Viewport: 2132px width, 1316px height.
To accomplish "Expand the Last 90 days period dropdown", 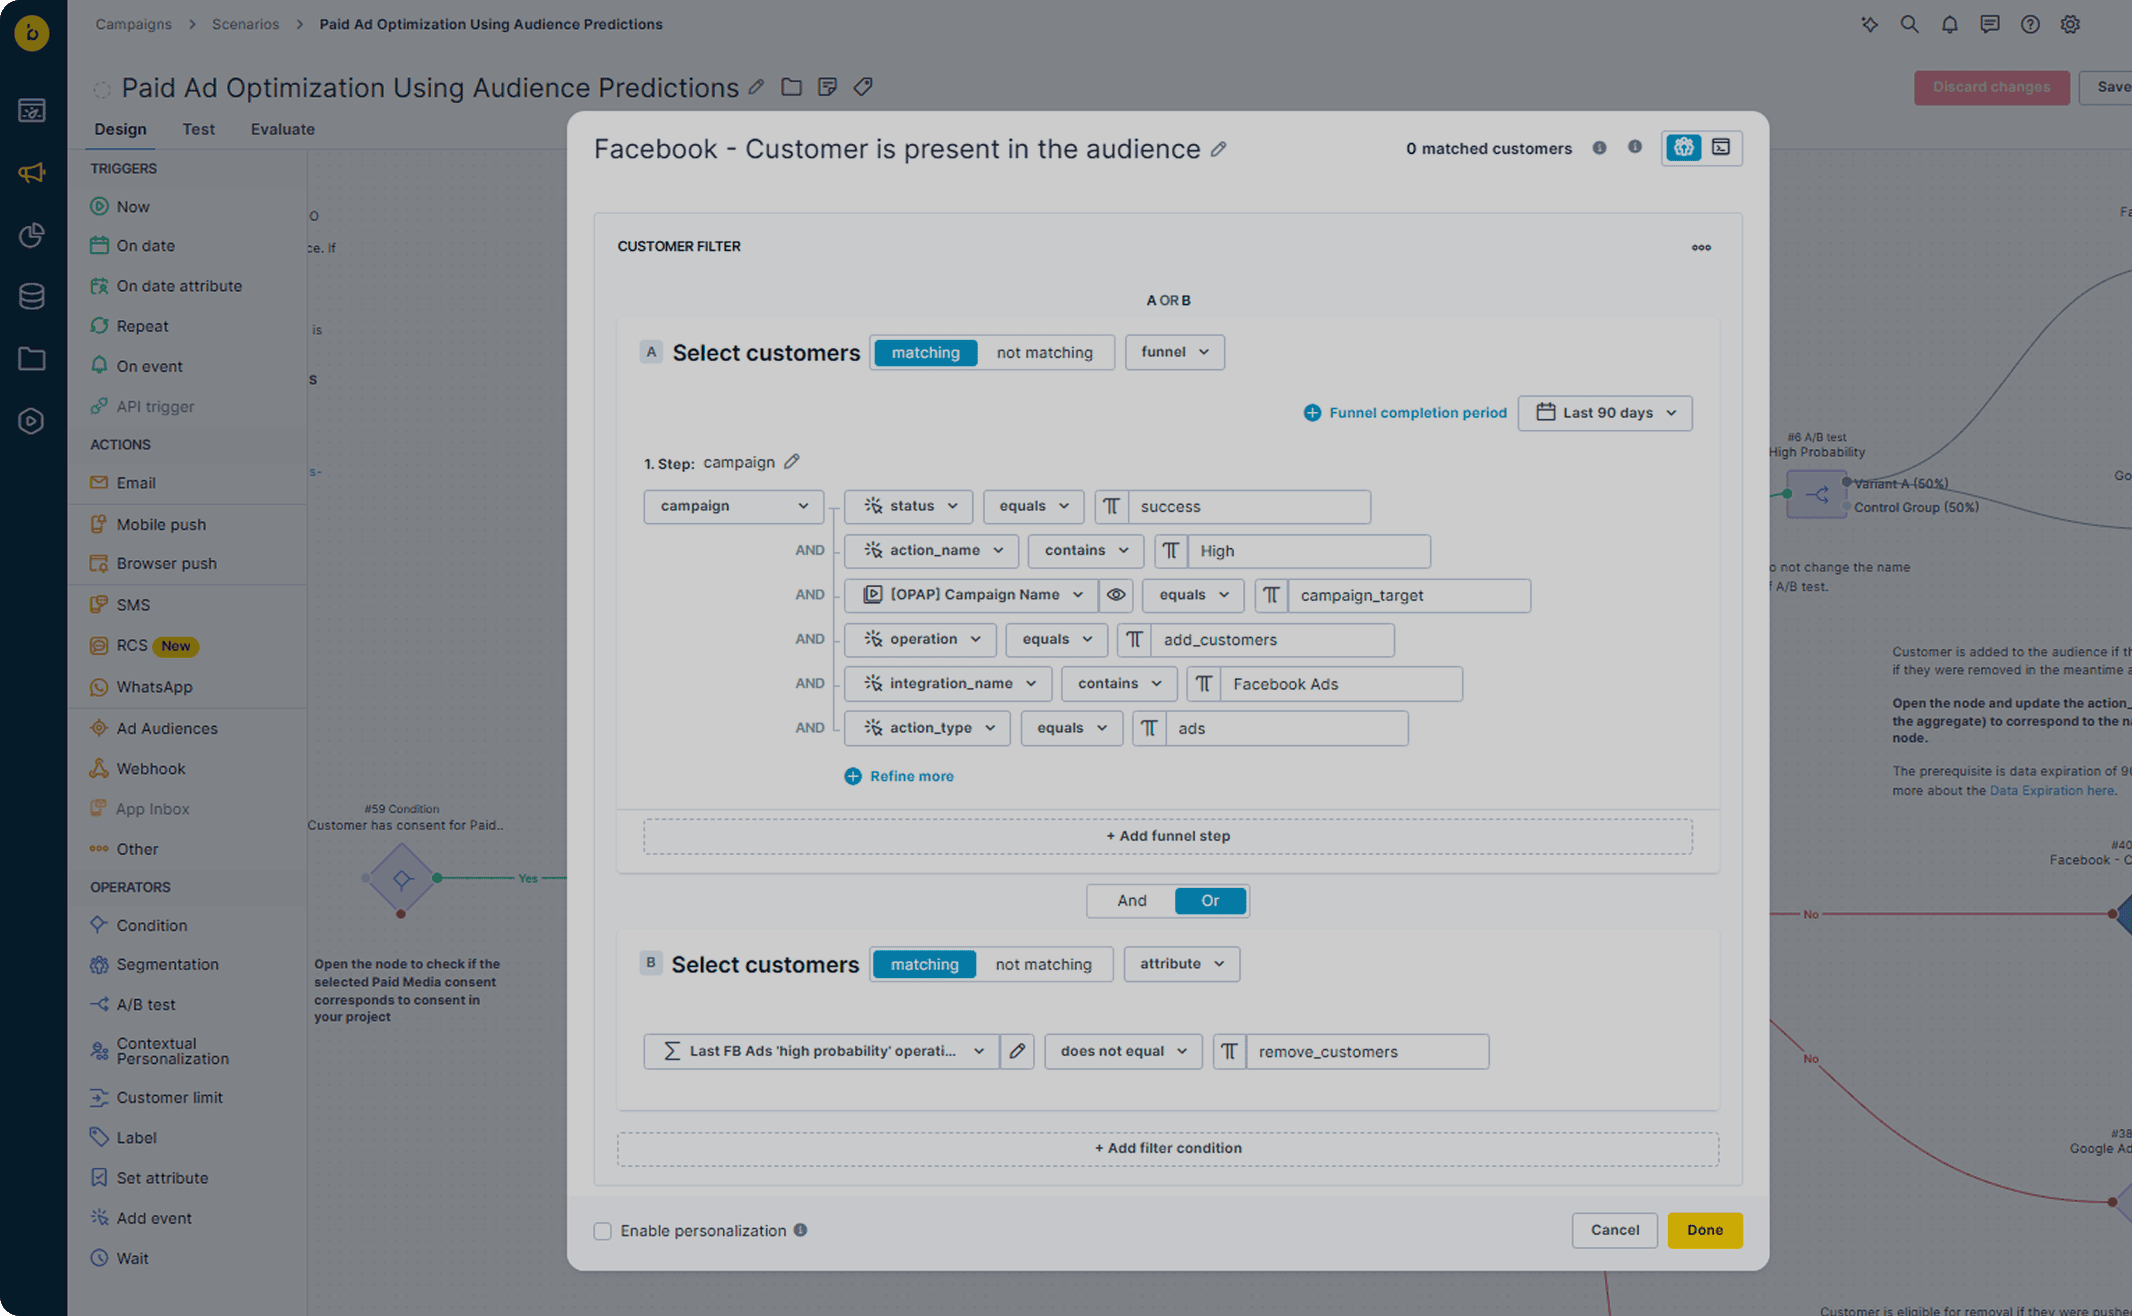I will pos(1605,413).
